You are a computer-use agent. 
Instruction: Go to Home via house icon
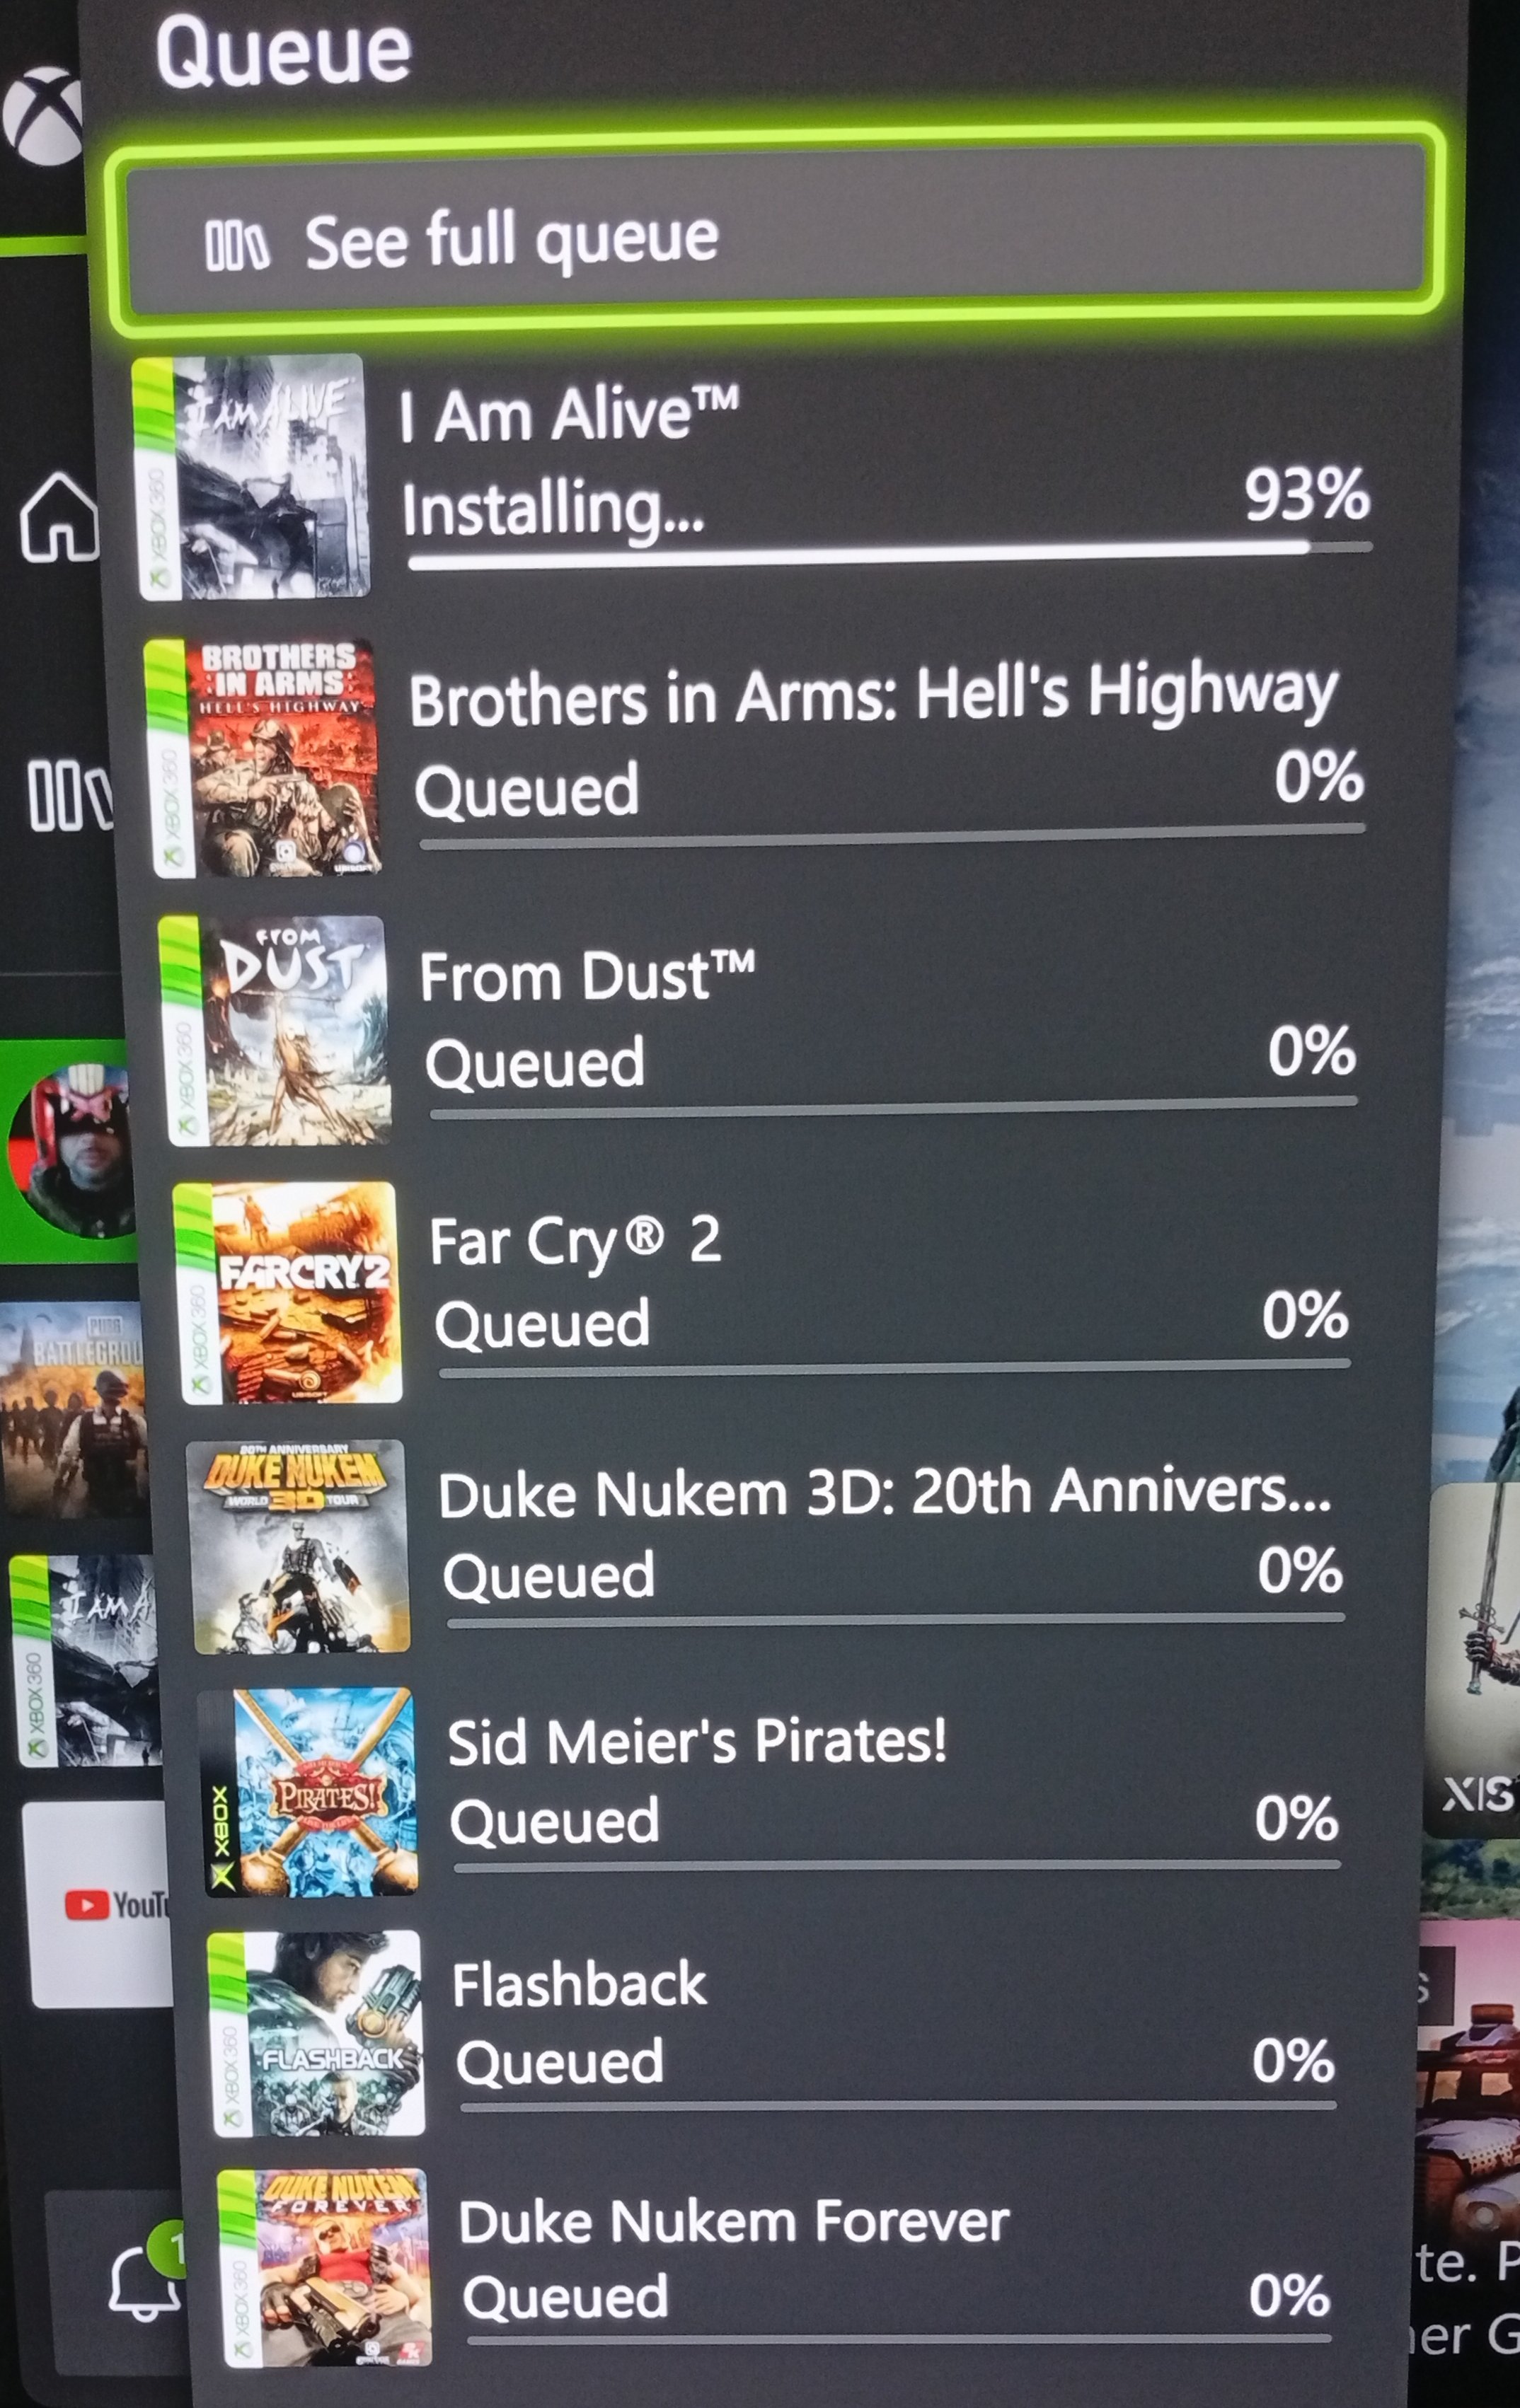[58, 517]
